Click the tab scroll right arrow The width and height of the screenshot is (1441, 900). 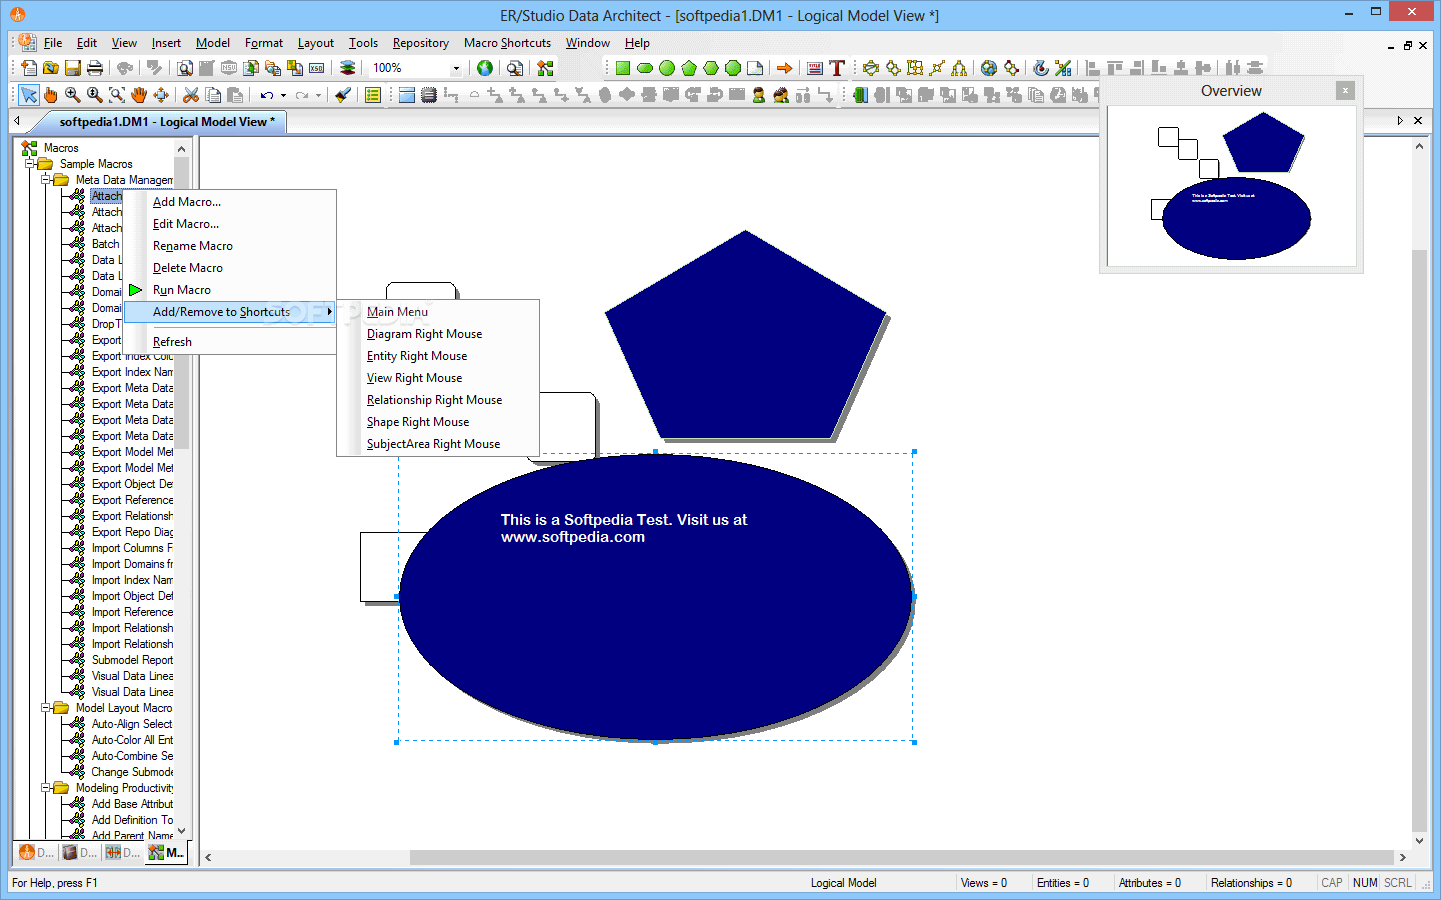1400,121
